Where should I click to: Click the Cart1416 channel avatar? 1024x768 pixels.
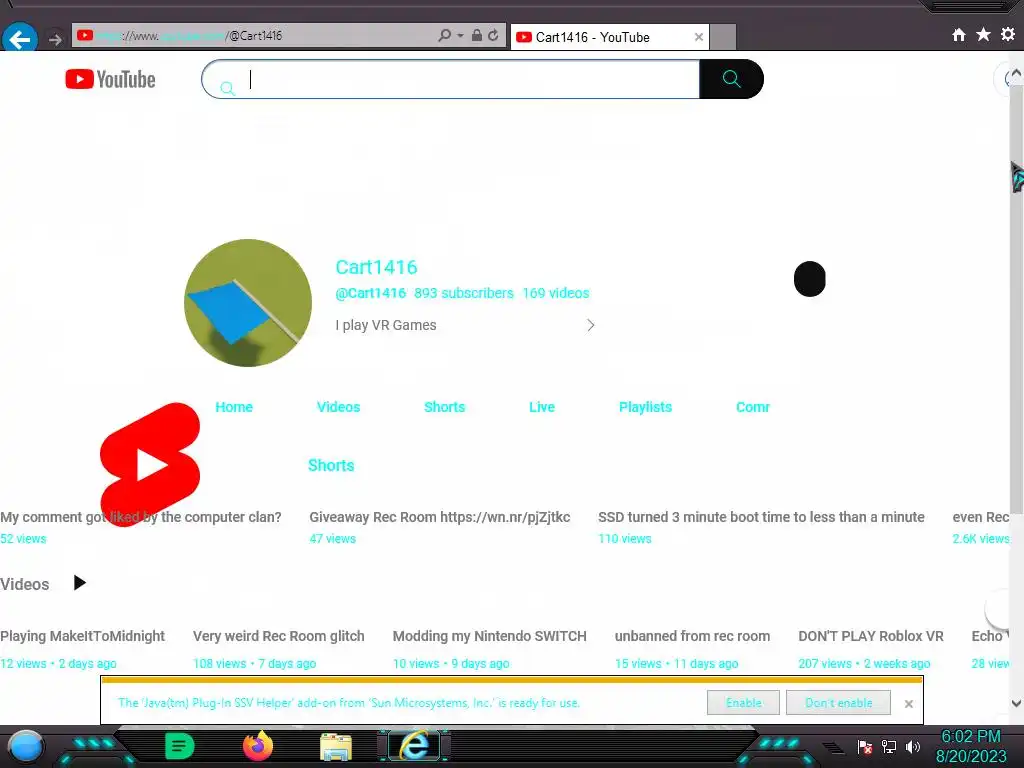pos(248,303)
